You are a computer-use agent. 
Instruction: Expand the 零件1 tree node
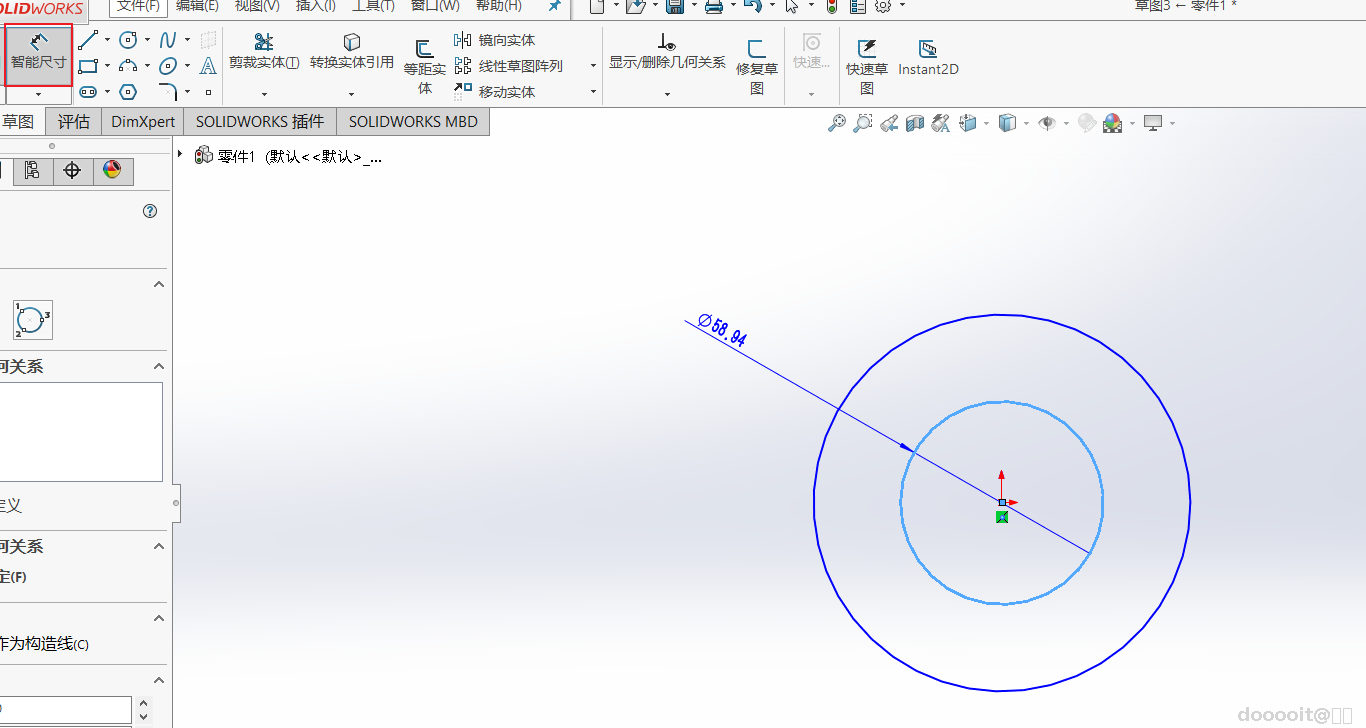(x=180, y=155)
